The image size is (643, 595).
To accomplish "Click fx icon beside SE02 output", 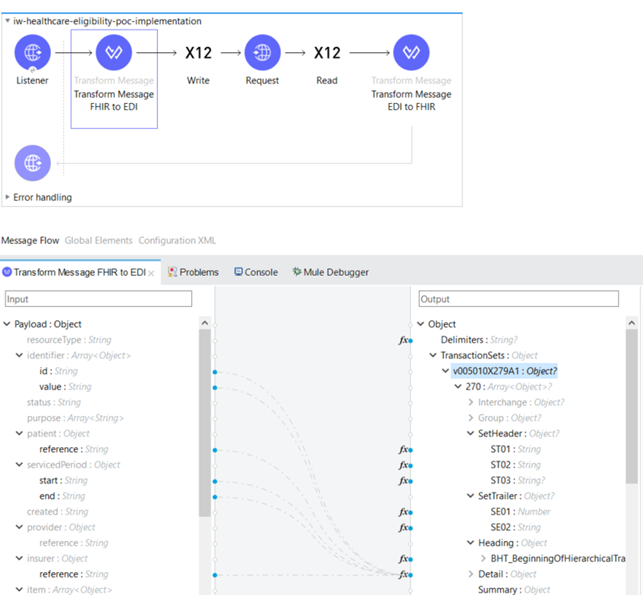I will coord(404,527).
